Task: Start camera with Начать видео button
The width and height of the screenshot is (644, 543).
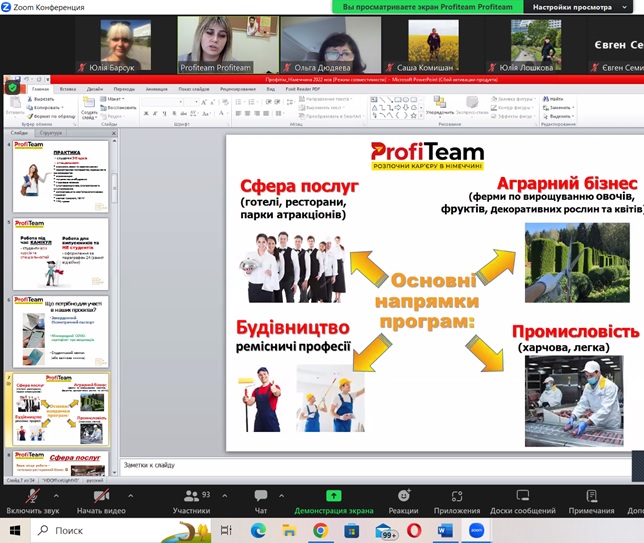Action: click(x=101, y=502)
